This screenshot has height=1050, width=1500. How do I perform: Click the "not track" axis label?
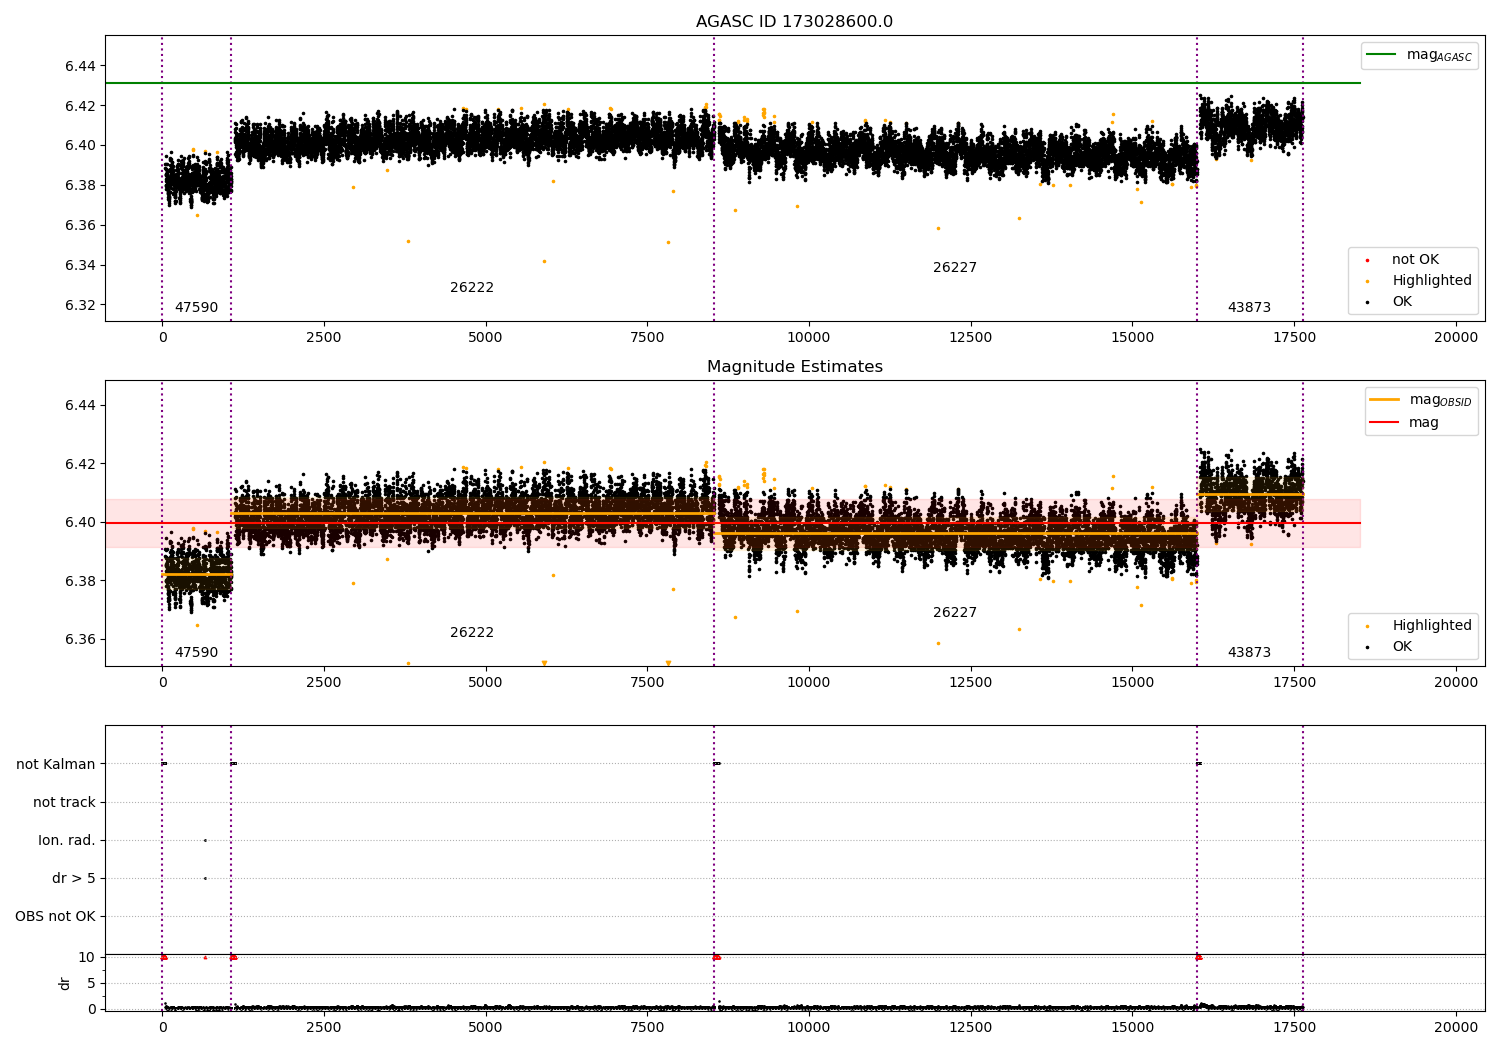(x=64, y=802)
